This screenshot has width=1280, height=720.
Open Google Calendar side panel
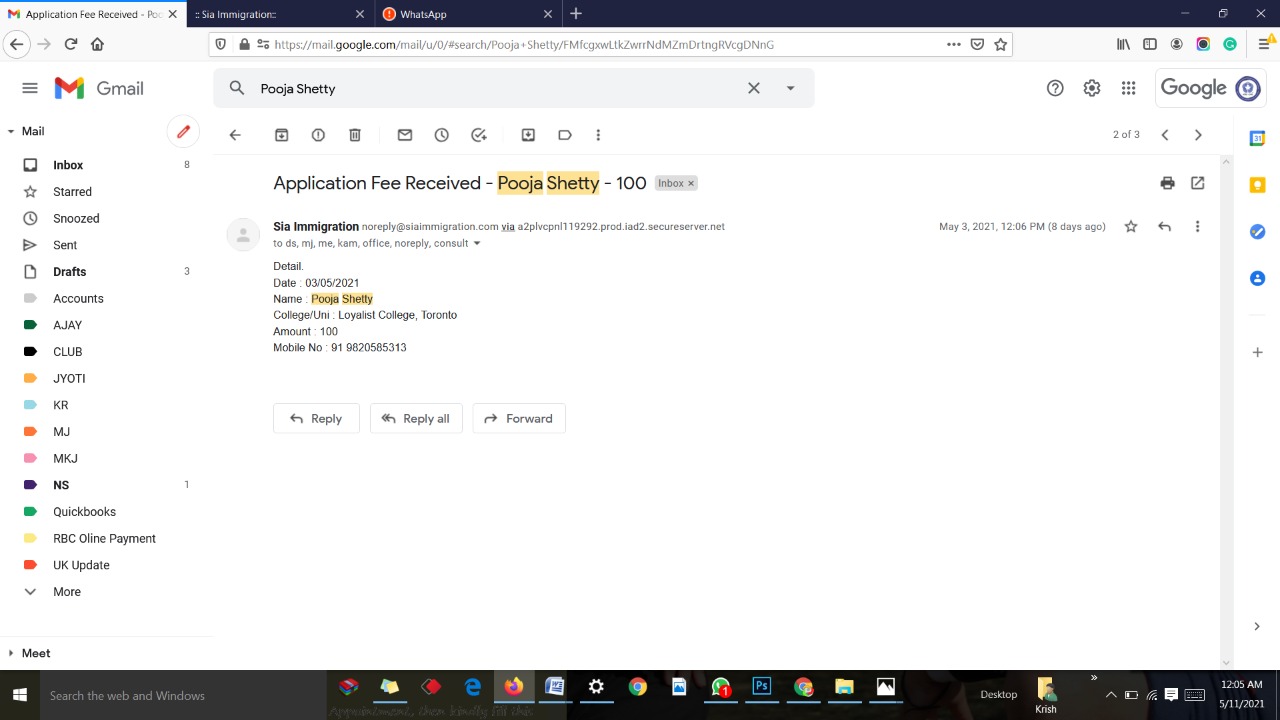tap(1258, 138)
